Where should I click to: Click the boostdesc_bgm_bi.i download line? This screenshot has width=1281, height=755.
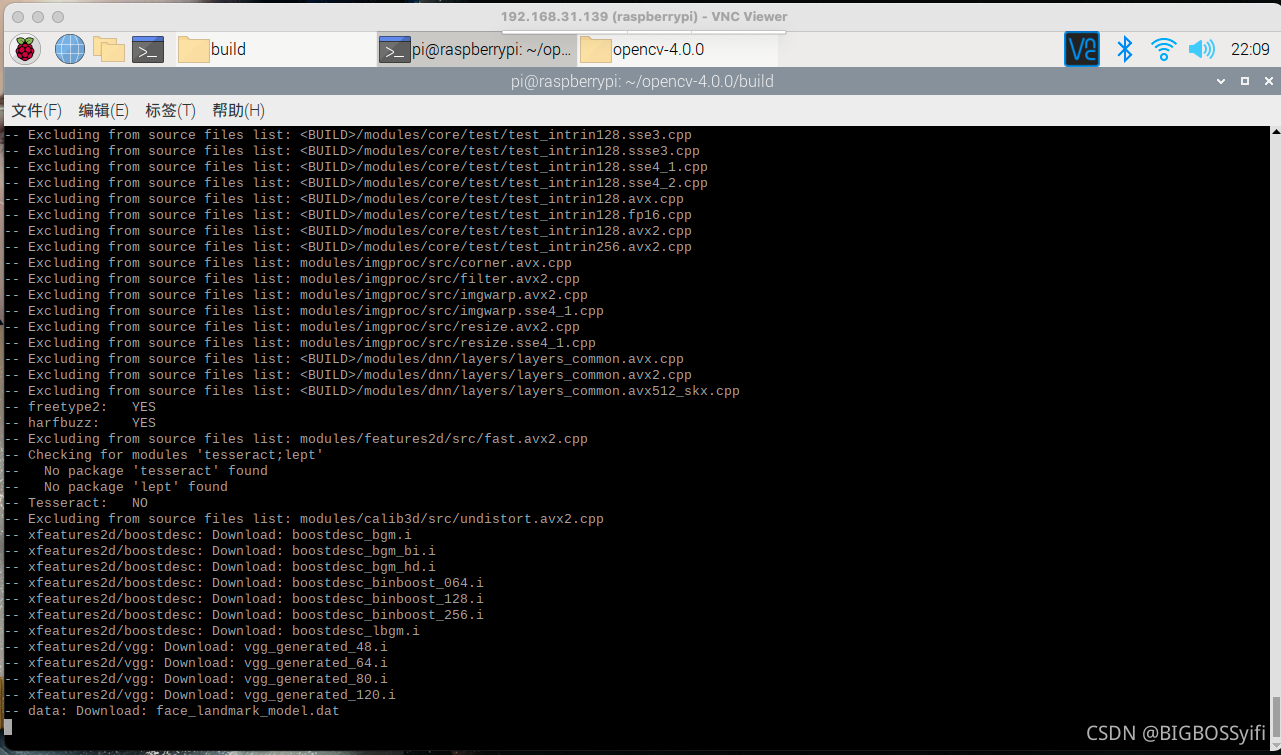220,551
